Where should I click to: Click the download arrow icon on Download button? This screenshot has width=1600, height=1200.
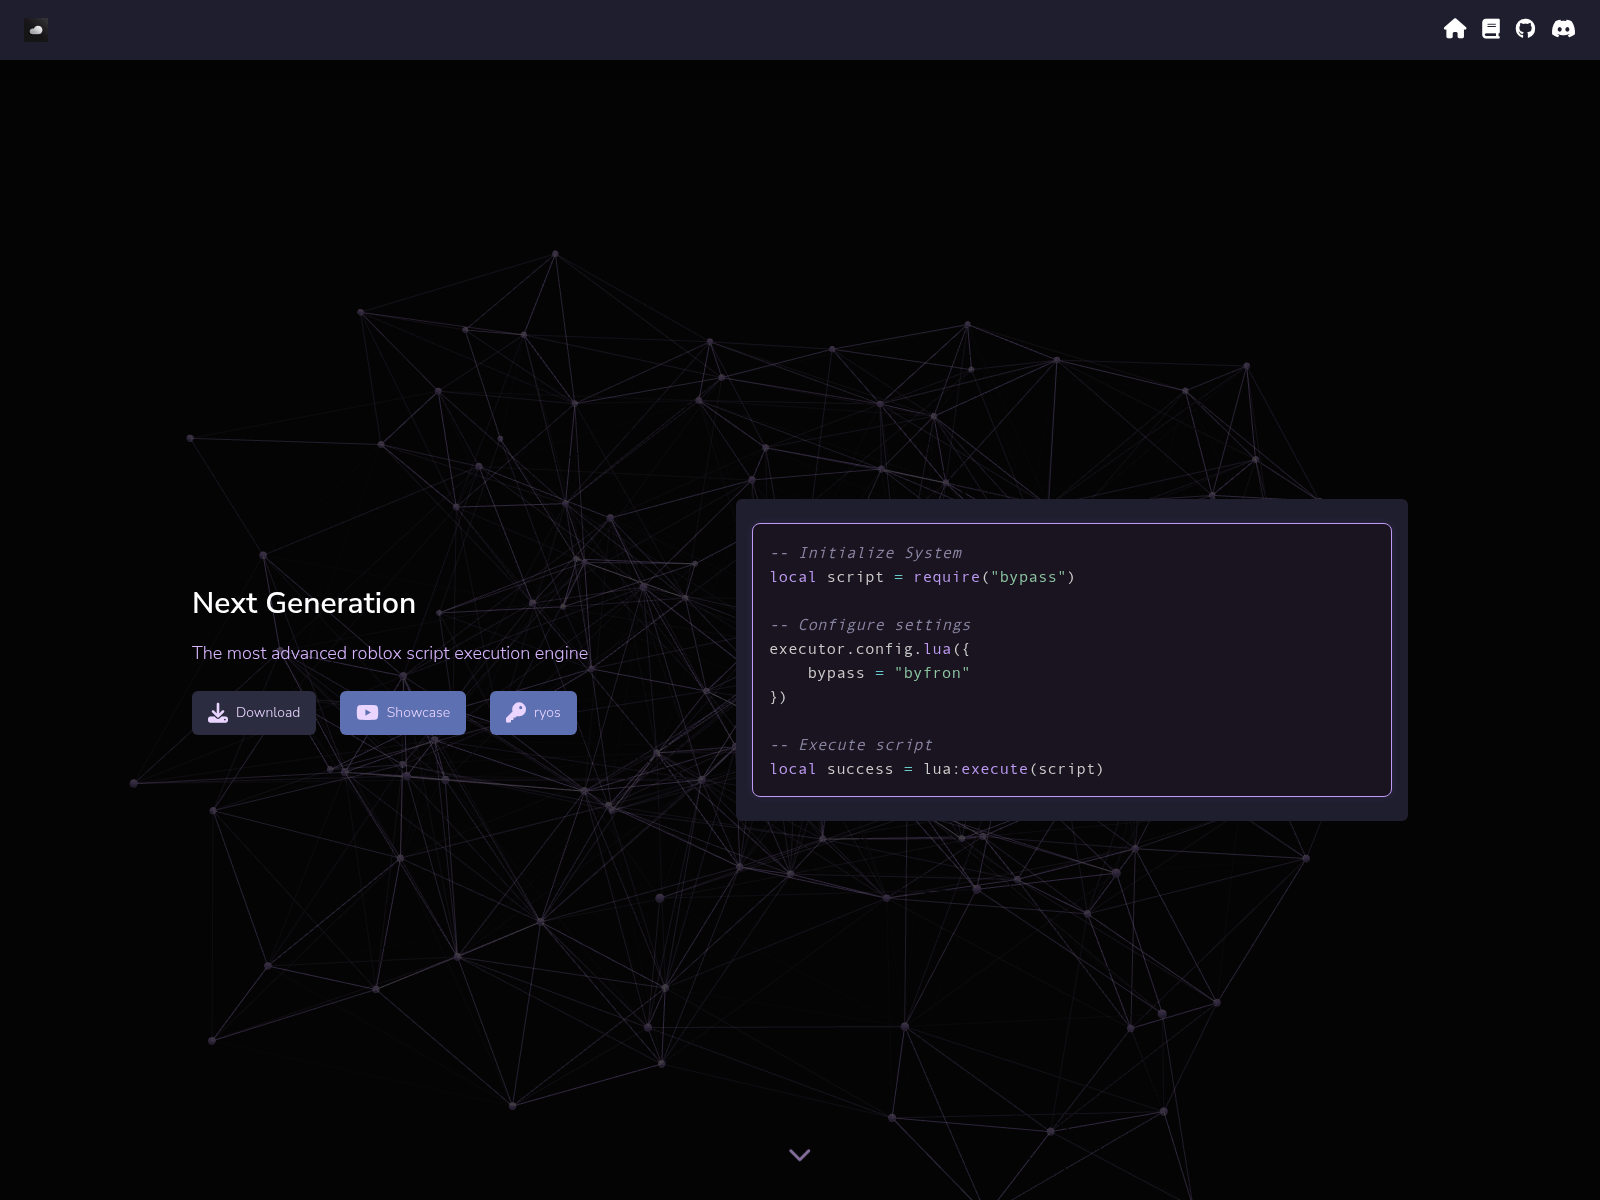click(x=217, y=712)
